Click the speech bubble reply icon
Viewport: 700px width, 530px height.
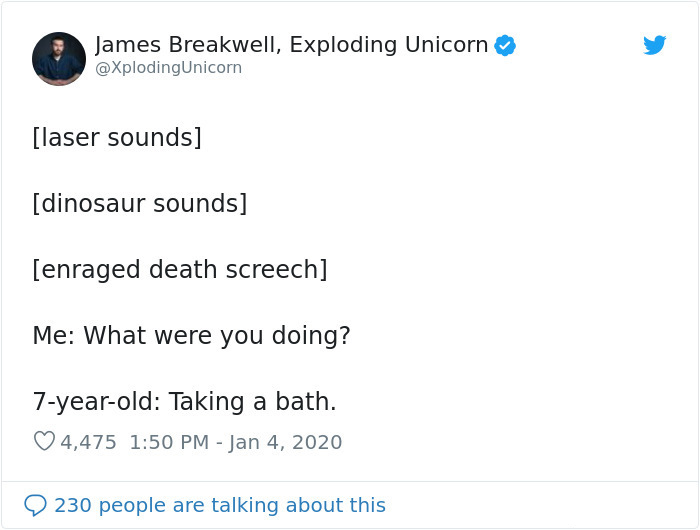point(35,505)
